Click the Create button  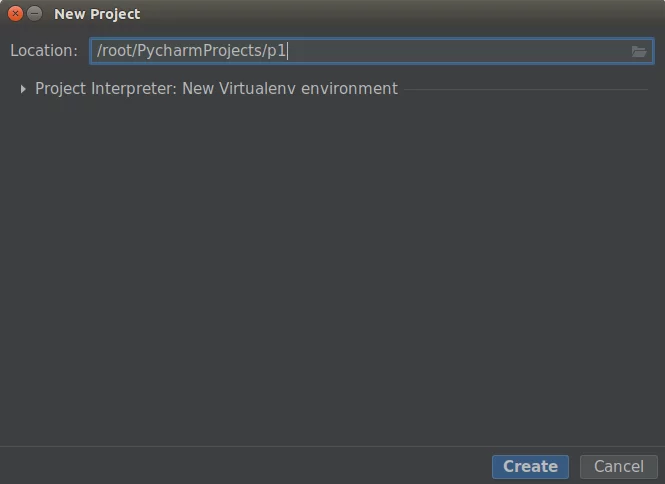pyautogui.click(x=530, y=467)
